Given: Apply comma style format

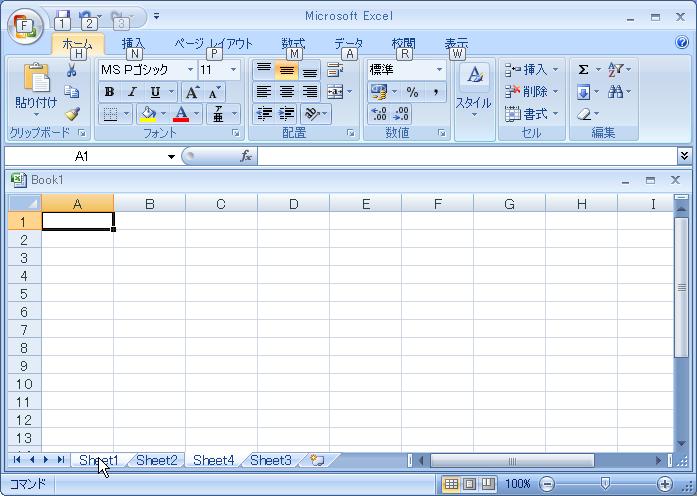Looking at the screenshot, I should click(436, 92).
